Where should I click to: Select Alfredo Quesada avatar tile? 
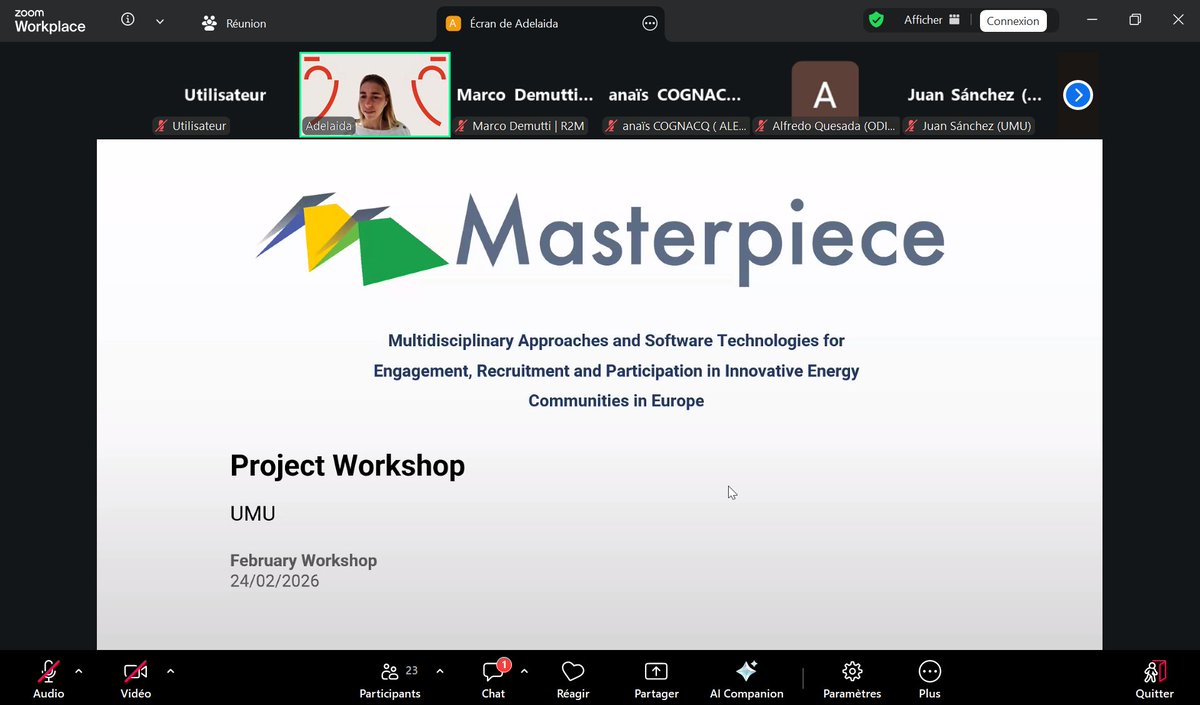coord(825,95)
